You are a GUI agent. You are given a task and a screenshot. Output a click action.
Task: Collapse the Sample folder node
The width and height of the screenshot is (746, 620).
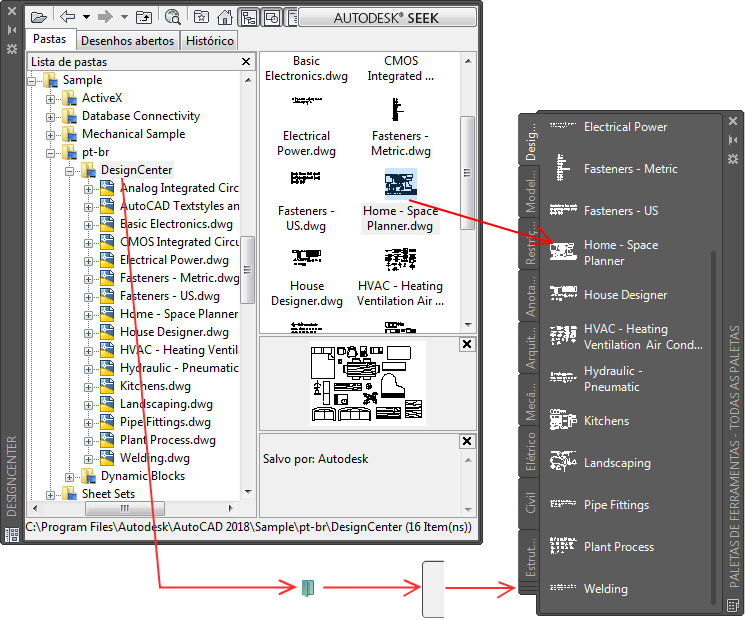tap(32, 81)
